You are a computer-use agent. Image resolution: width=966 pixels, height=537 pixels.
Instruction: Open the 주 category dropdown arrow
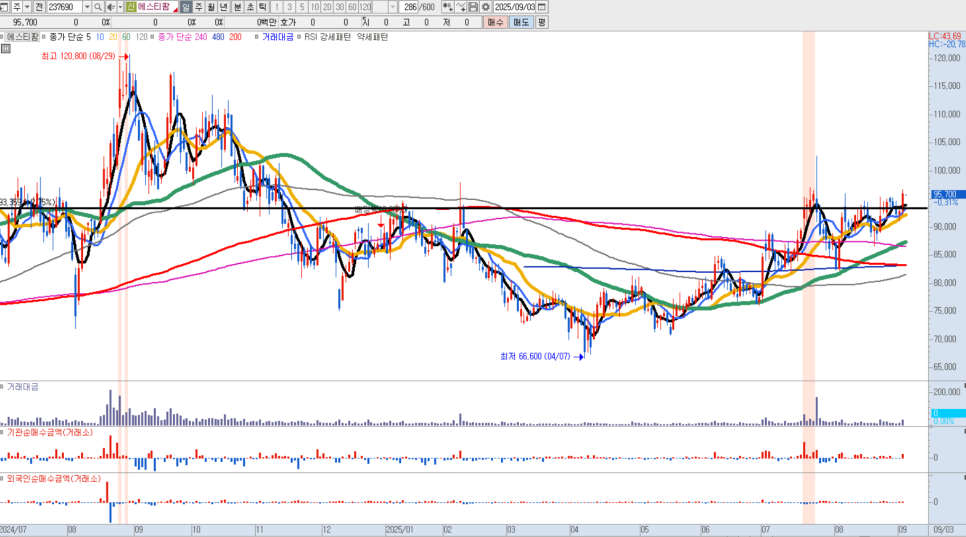point(27,7)
